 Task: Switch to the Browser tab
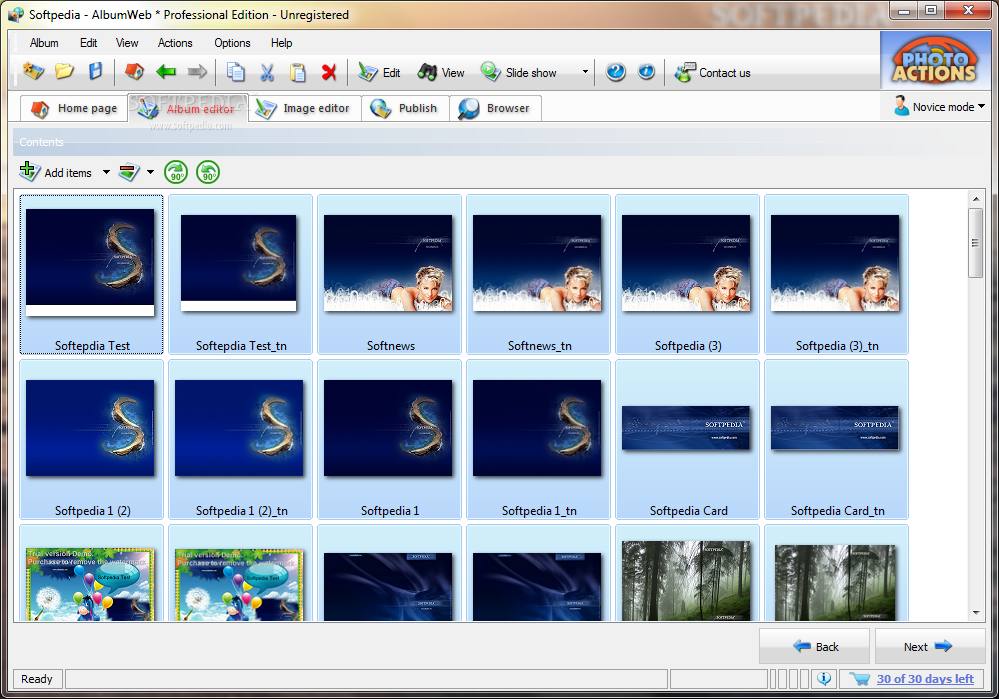tap(495, 108)
